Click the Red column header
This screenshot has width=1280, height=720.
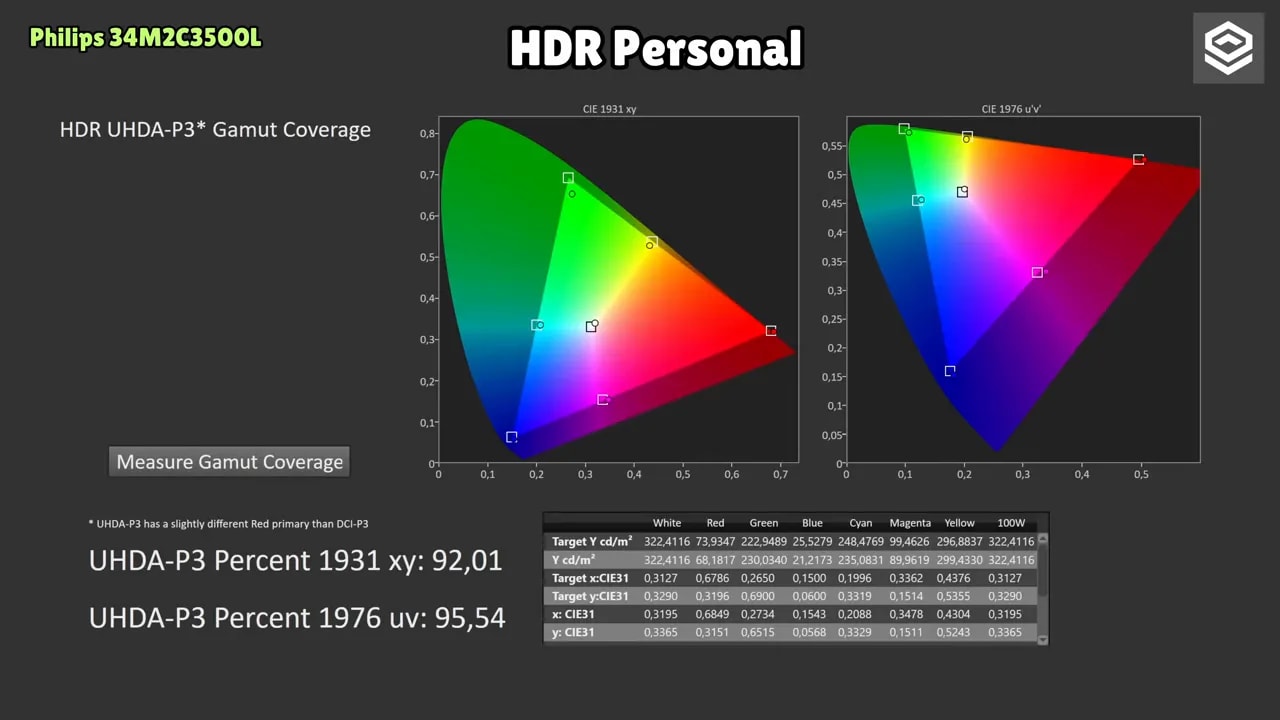[x=715, y=523]
